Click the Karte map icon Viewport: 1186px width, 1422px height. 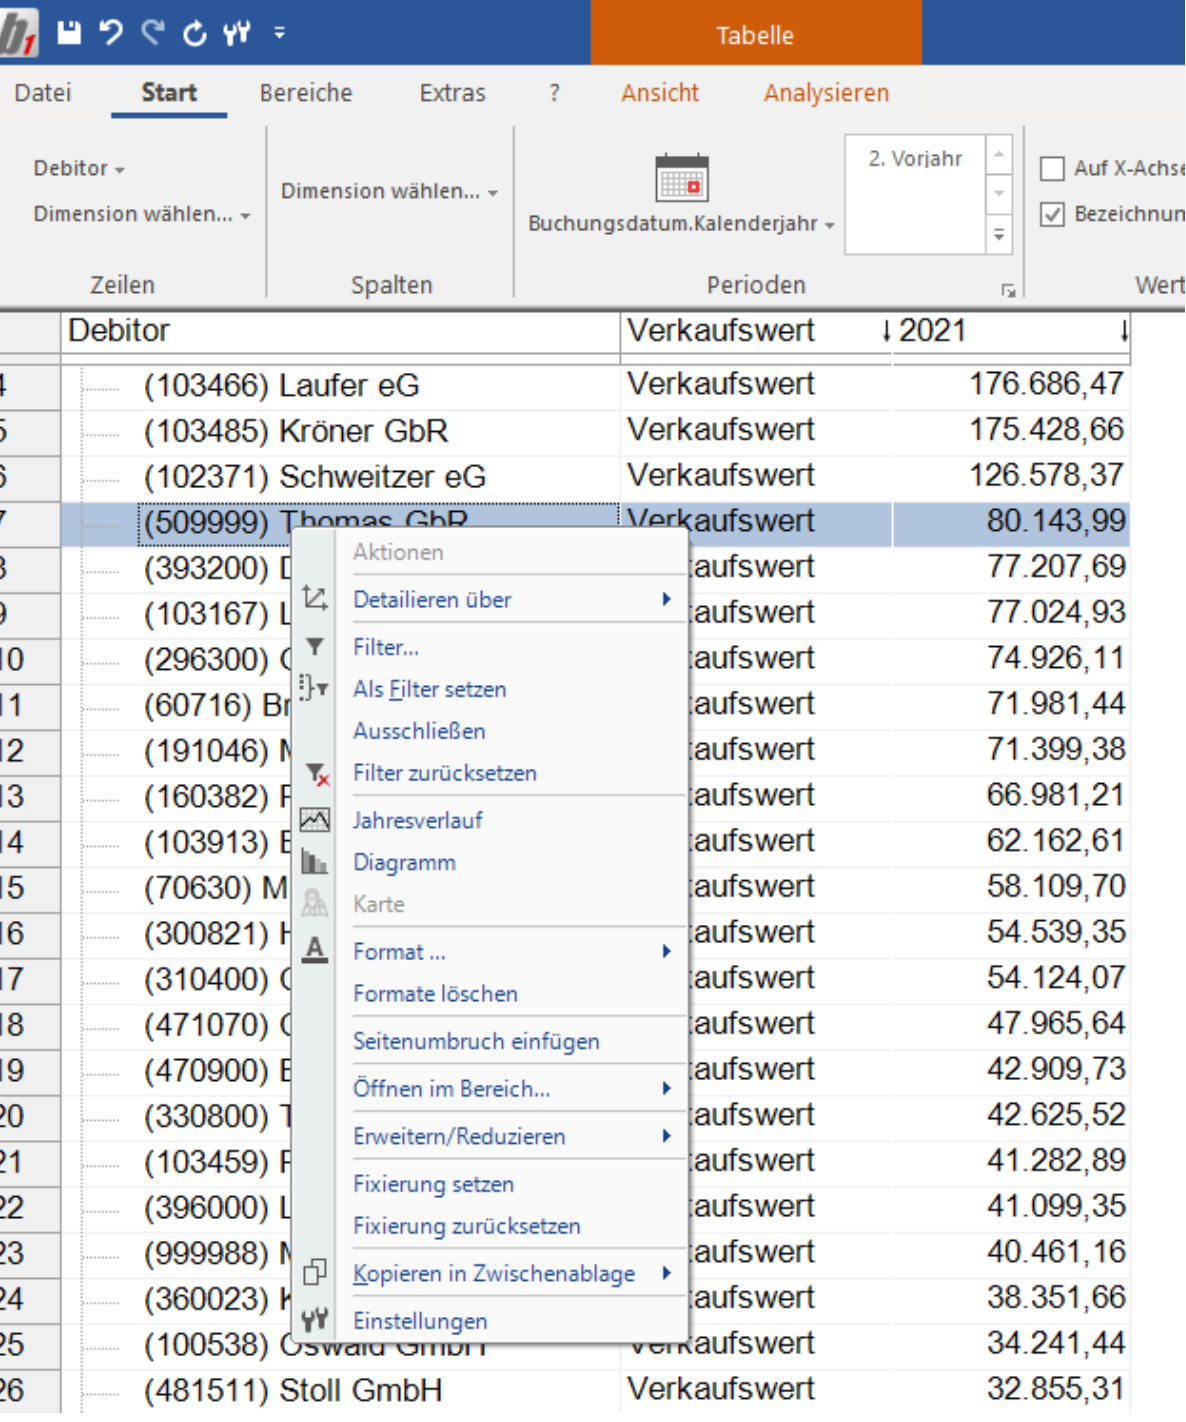click(315, 904)
